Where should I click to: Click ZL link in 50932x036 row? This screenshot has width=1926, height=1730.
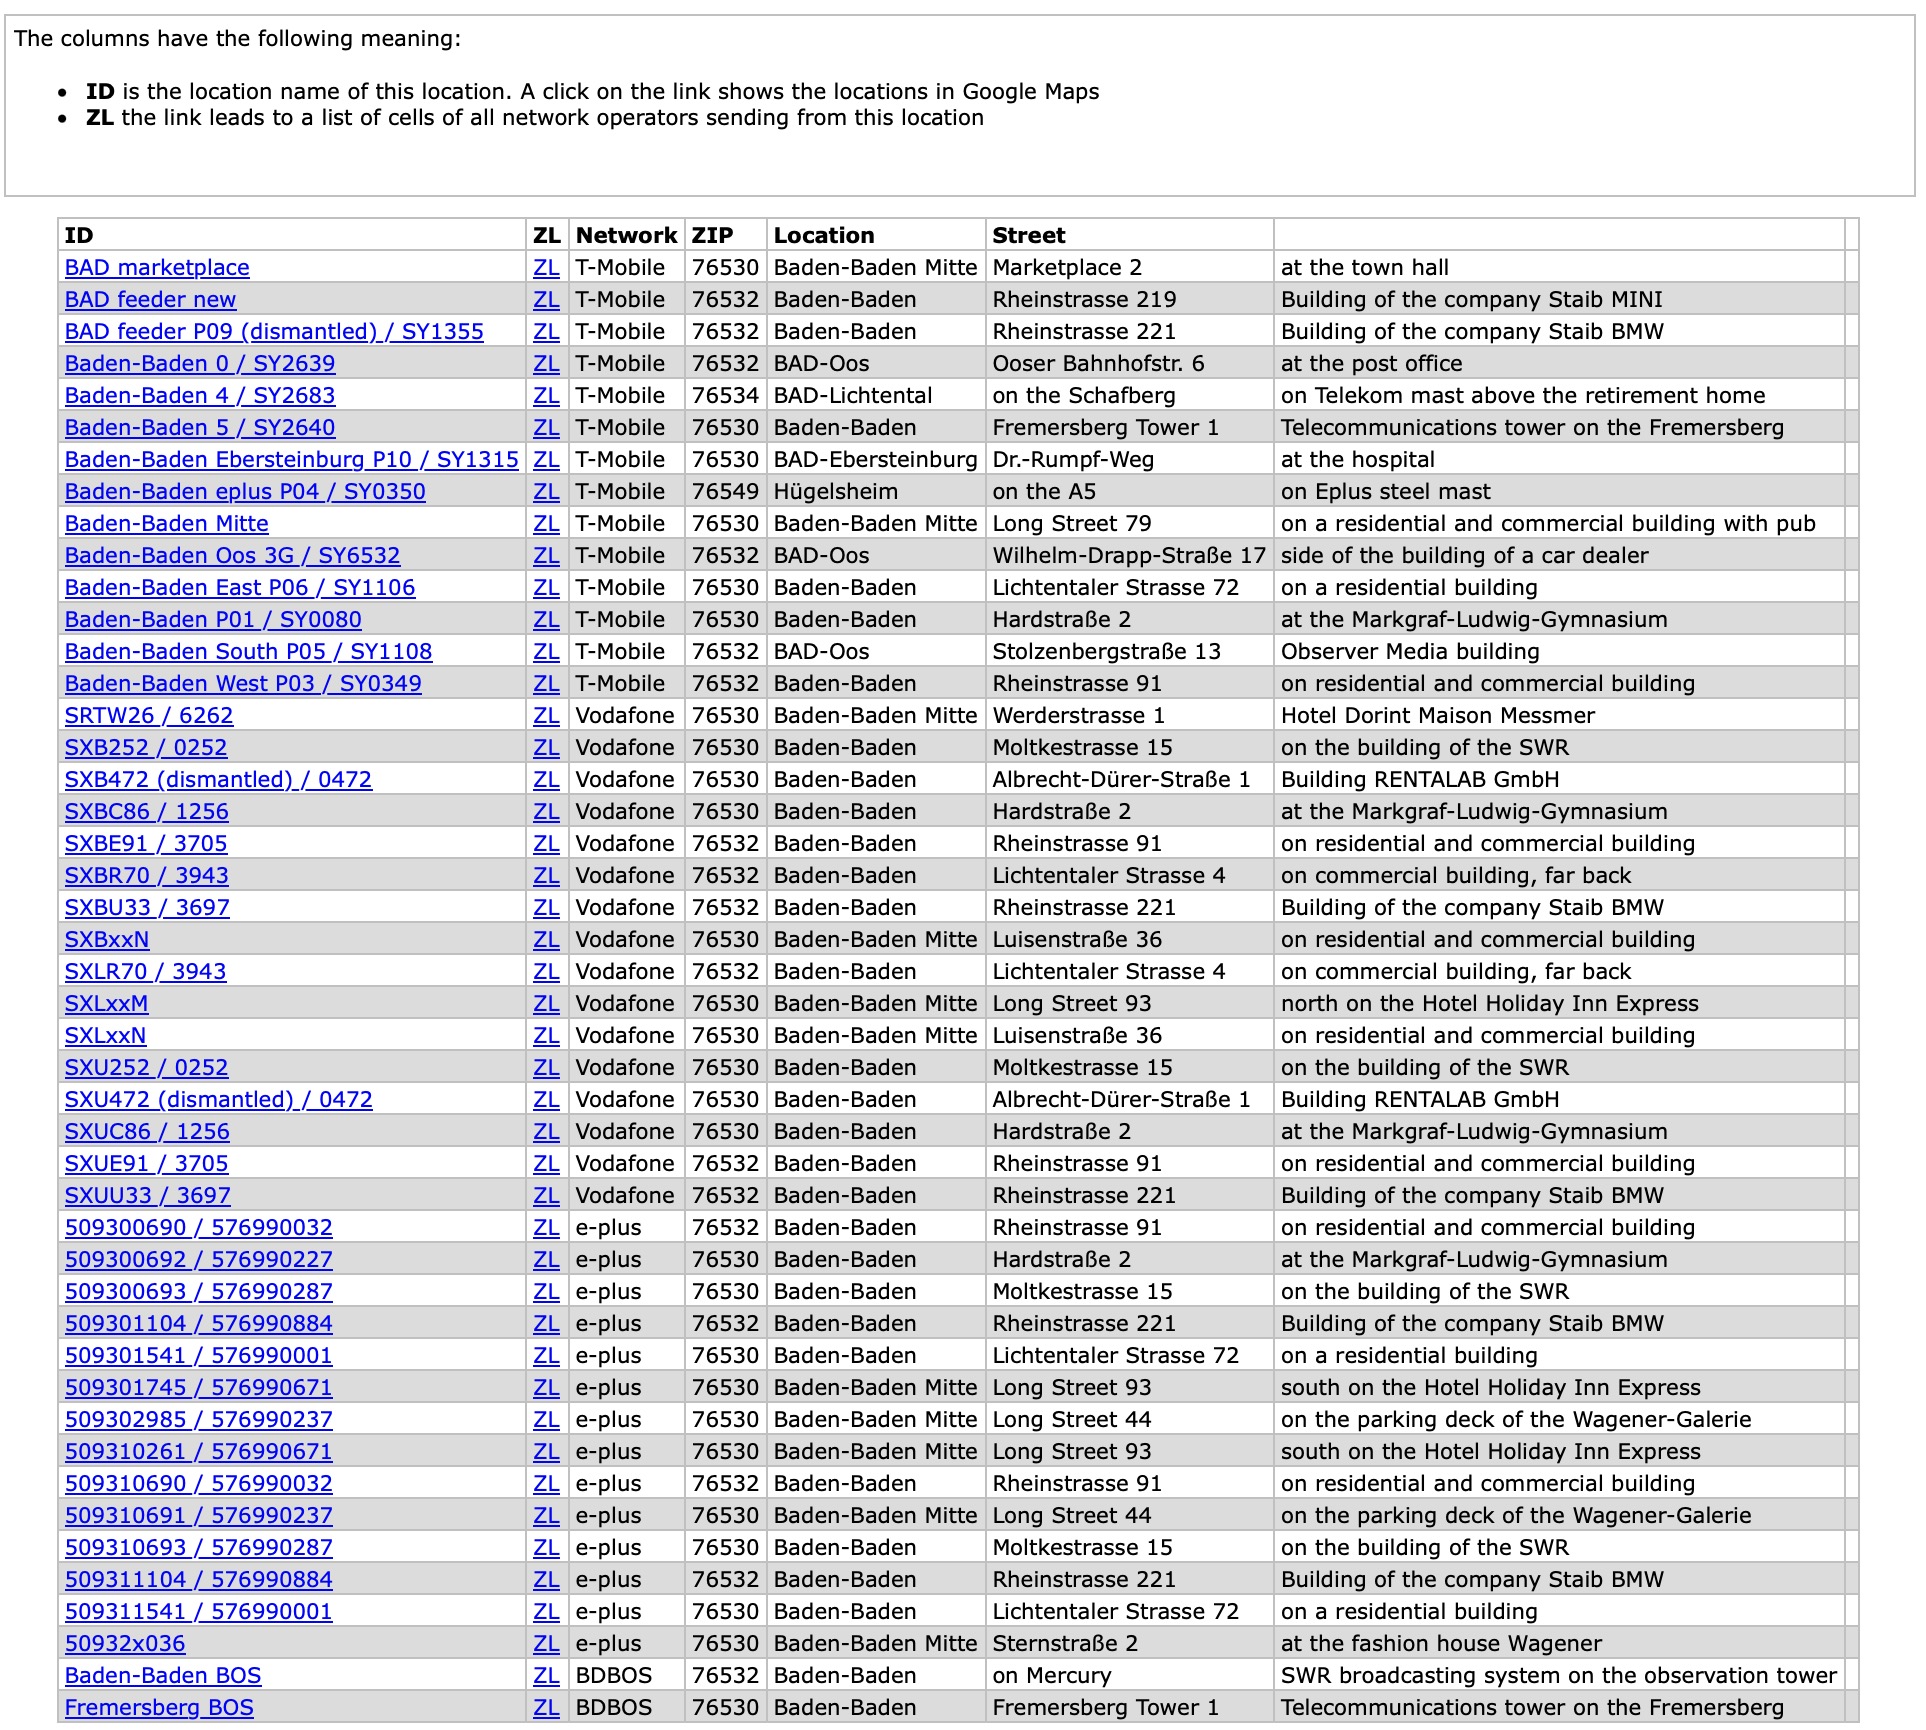[546, 1643]
